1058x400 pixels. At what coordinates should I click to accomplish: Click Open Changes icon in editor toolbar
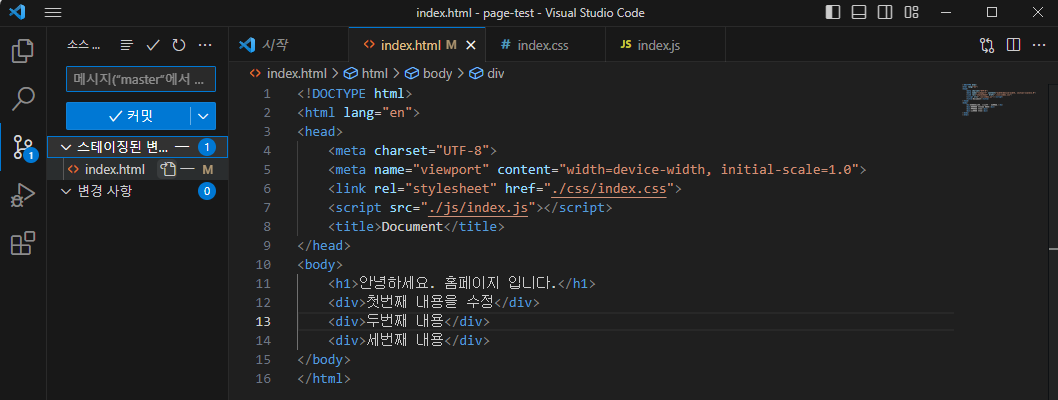click(987, 45)
